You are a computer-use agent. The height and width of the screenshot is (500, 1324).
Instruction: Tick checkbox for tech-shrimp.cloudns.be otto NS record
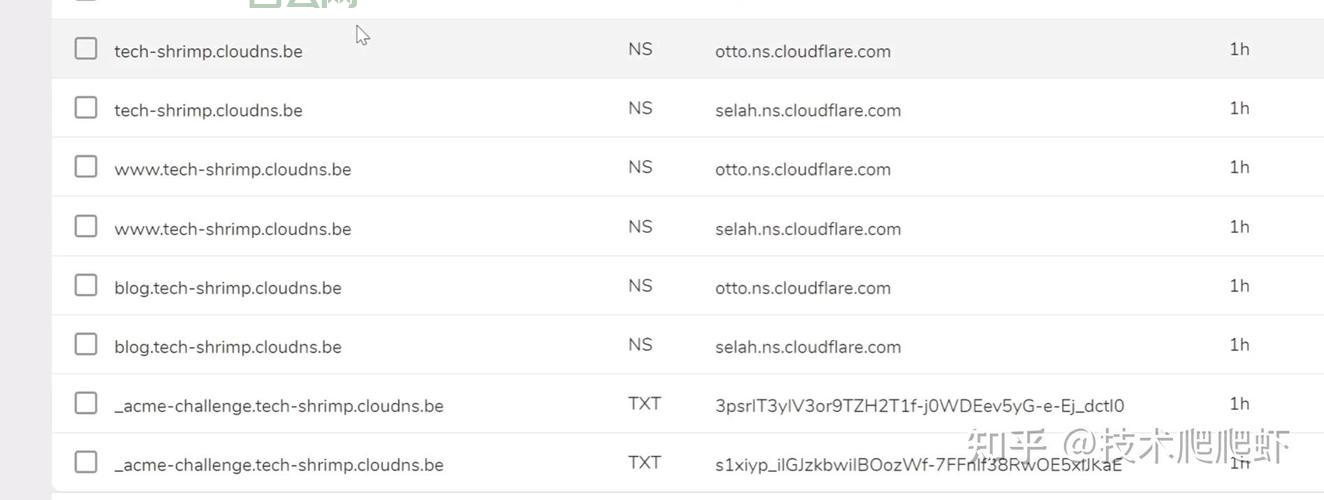click(x=86, y=48)
